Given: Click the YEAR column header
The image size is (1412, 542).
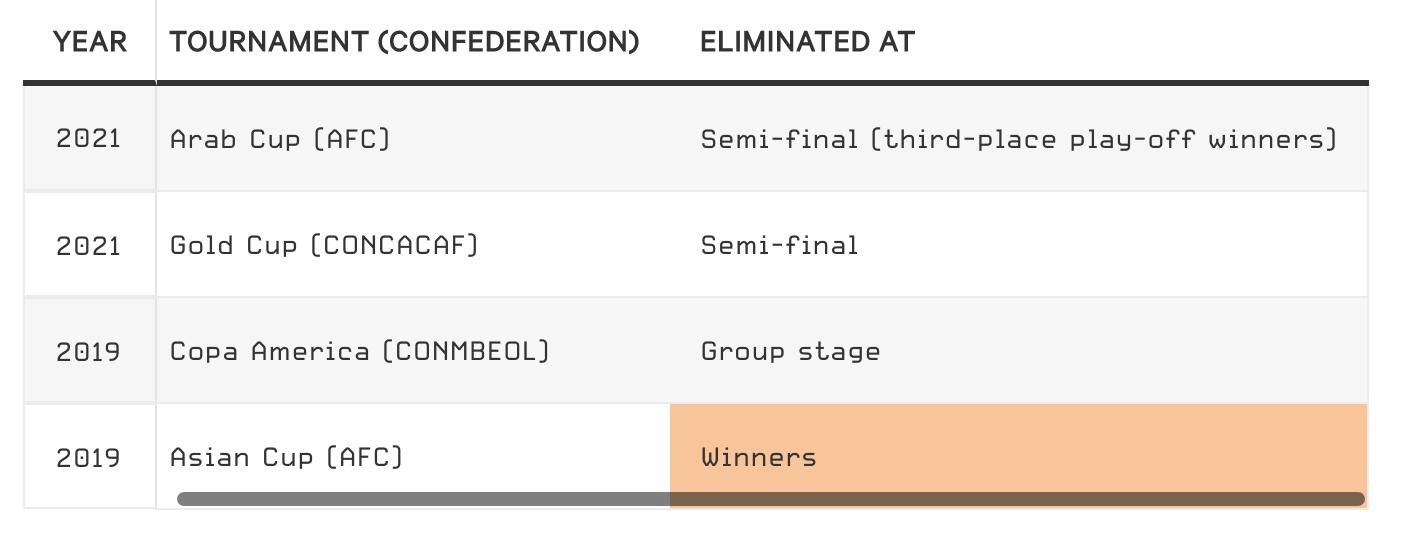Looking at the screenshot, I should pos(90,42).
